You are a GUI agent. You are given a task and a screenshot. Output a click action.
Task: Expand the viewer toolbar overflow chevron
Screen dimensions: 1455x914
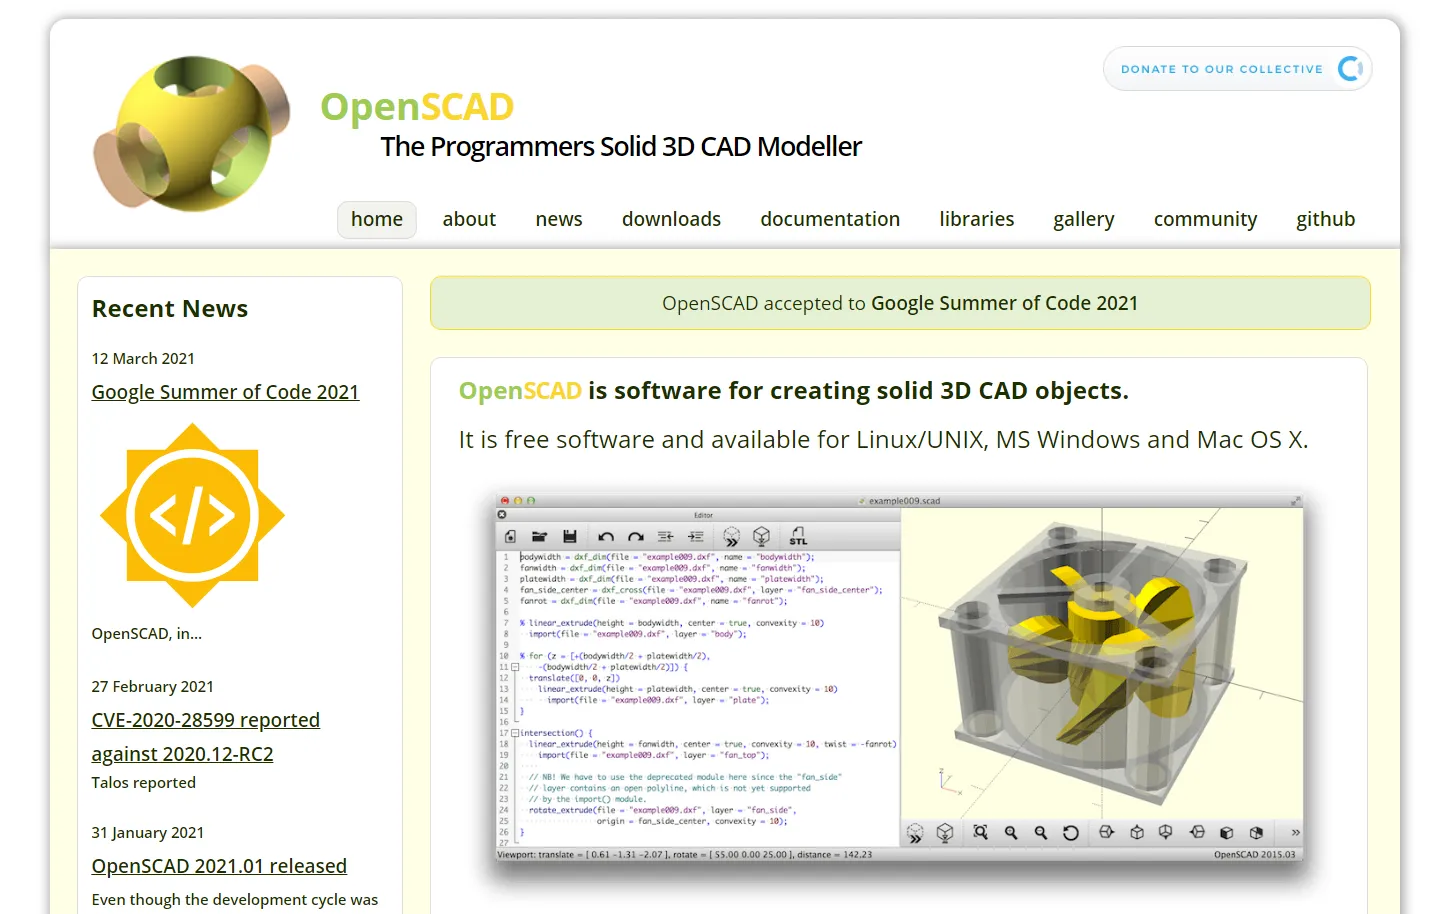1295,833
